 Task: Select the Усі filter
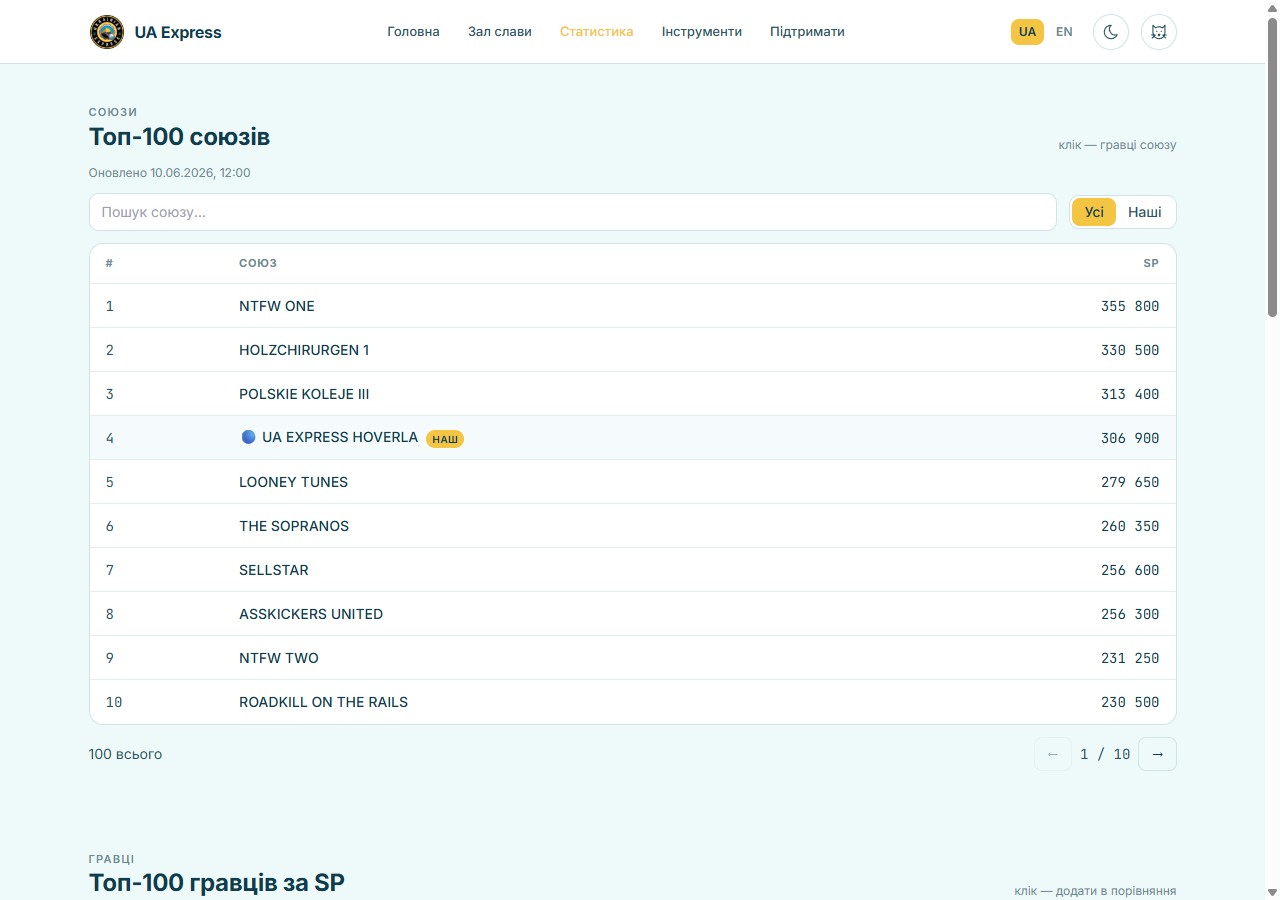1094,212
